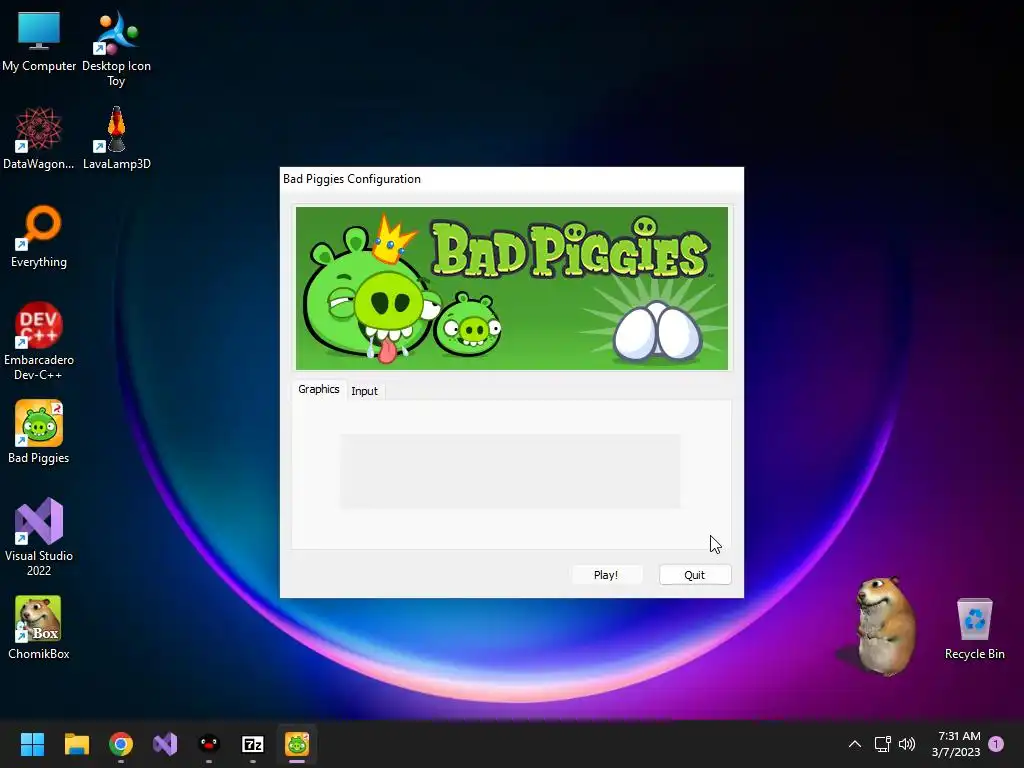Click the Bad Piggies banner image

pos(512,288)
